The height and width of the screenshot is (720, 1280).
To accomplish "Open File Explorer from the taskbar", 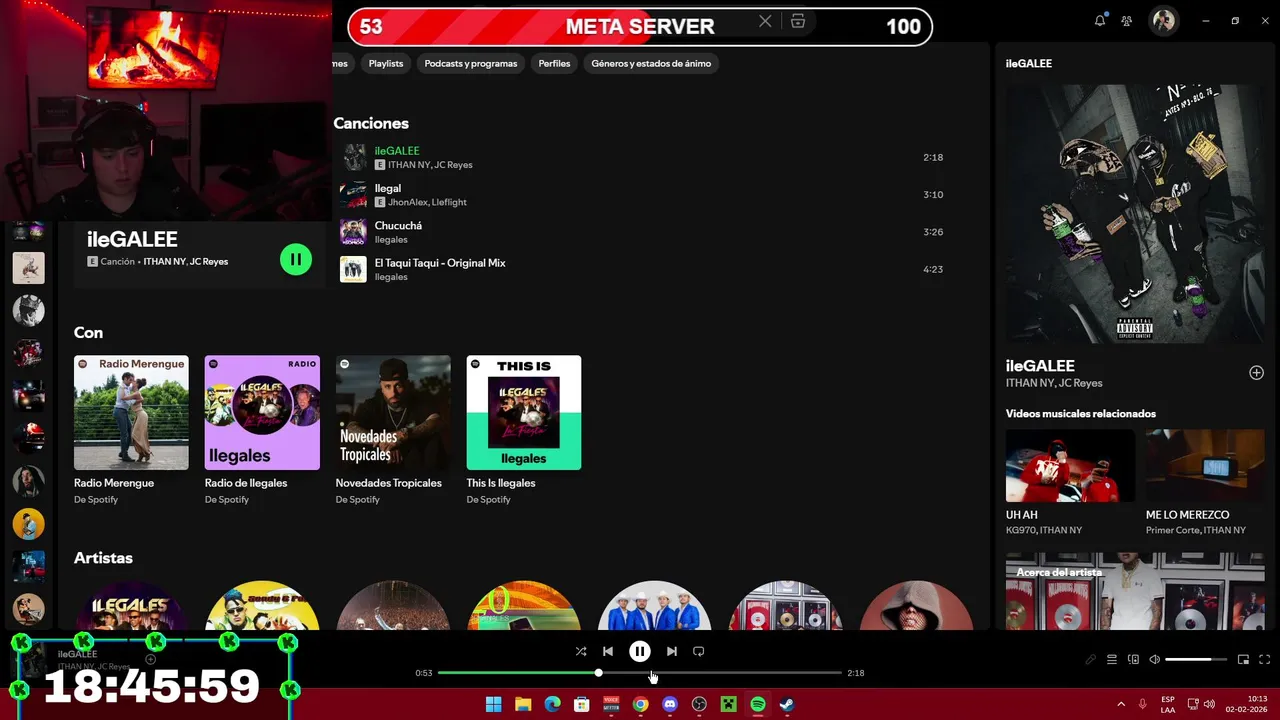I will (x=523, y=704).
